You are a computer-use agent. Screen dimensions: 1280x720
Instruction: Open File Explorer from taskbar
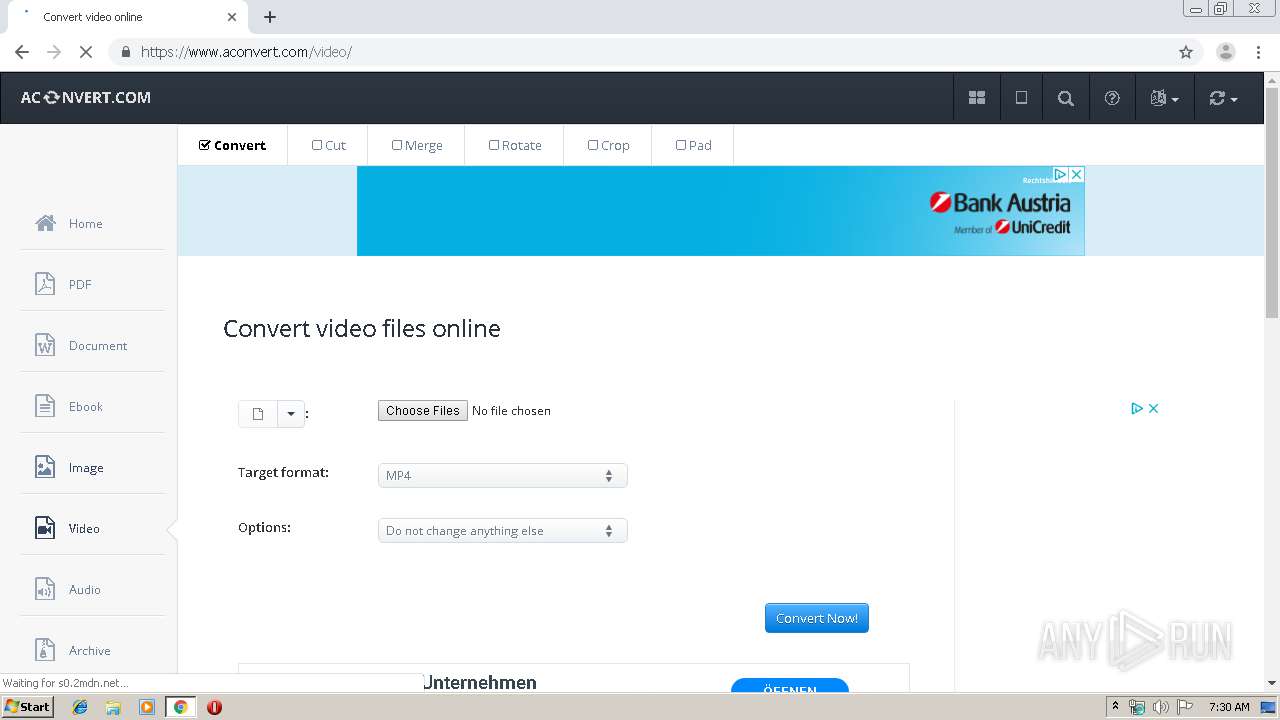113,707
